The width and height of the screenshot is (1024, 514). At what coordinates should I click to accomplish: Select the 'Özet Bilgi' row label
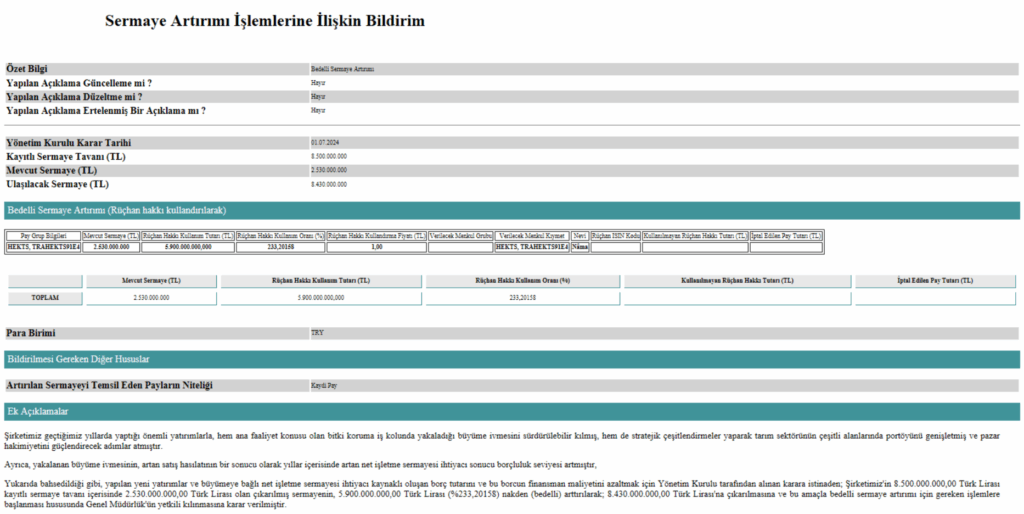(x=27, y=69)
